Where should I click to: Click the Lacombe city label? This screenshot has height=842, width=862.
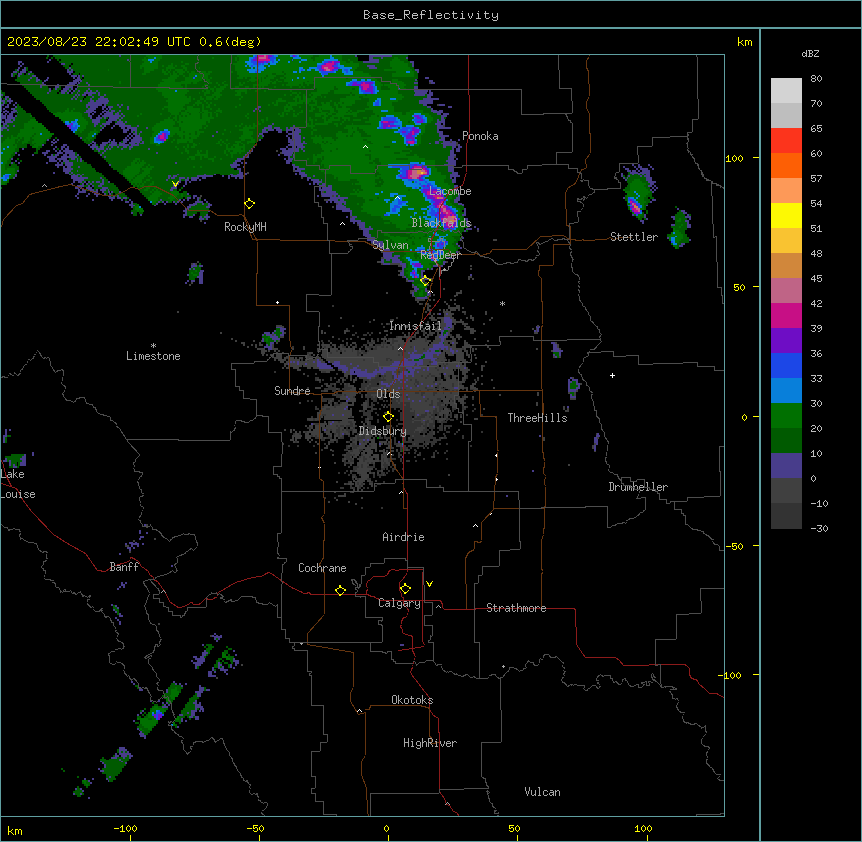tap(450, 191)
